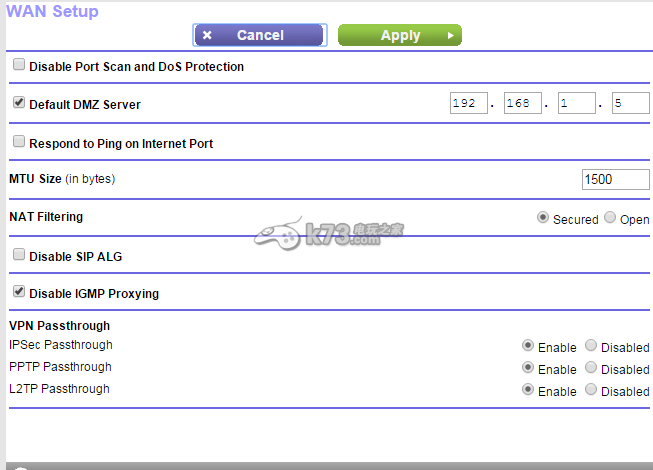Select Enable for L2TP Passthrough

pyautogui.click(x=528, y=390)
